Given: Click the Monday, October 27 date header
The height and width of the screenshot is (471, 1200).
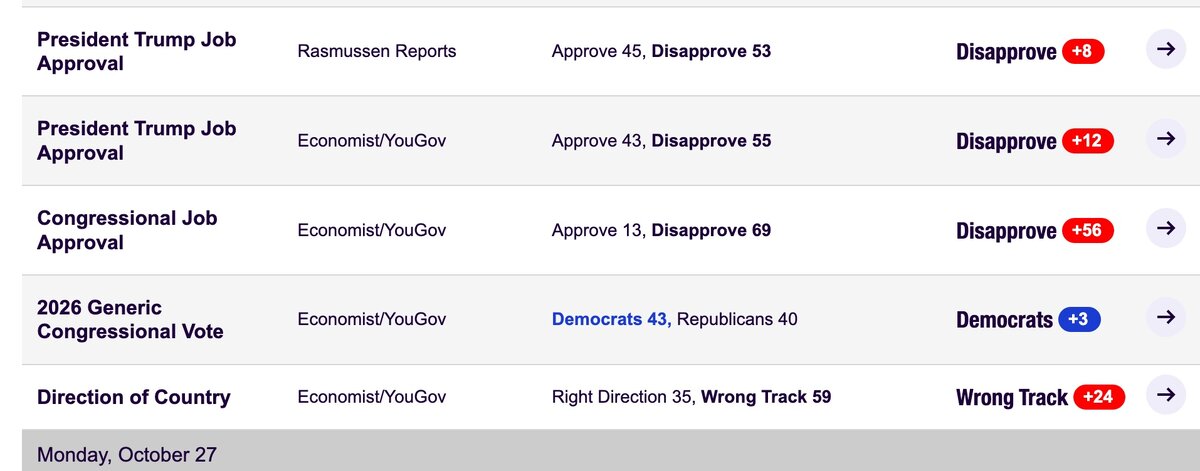Looking at the screenshot, I should pyautogui.click(x=126, y=455).
